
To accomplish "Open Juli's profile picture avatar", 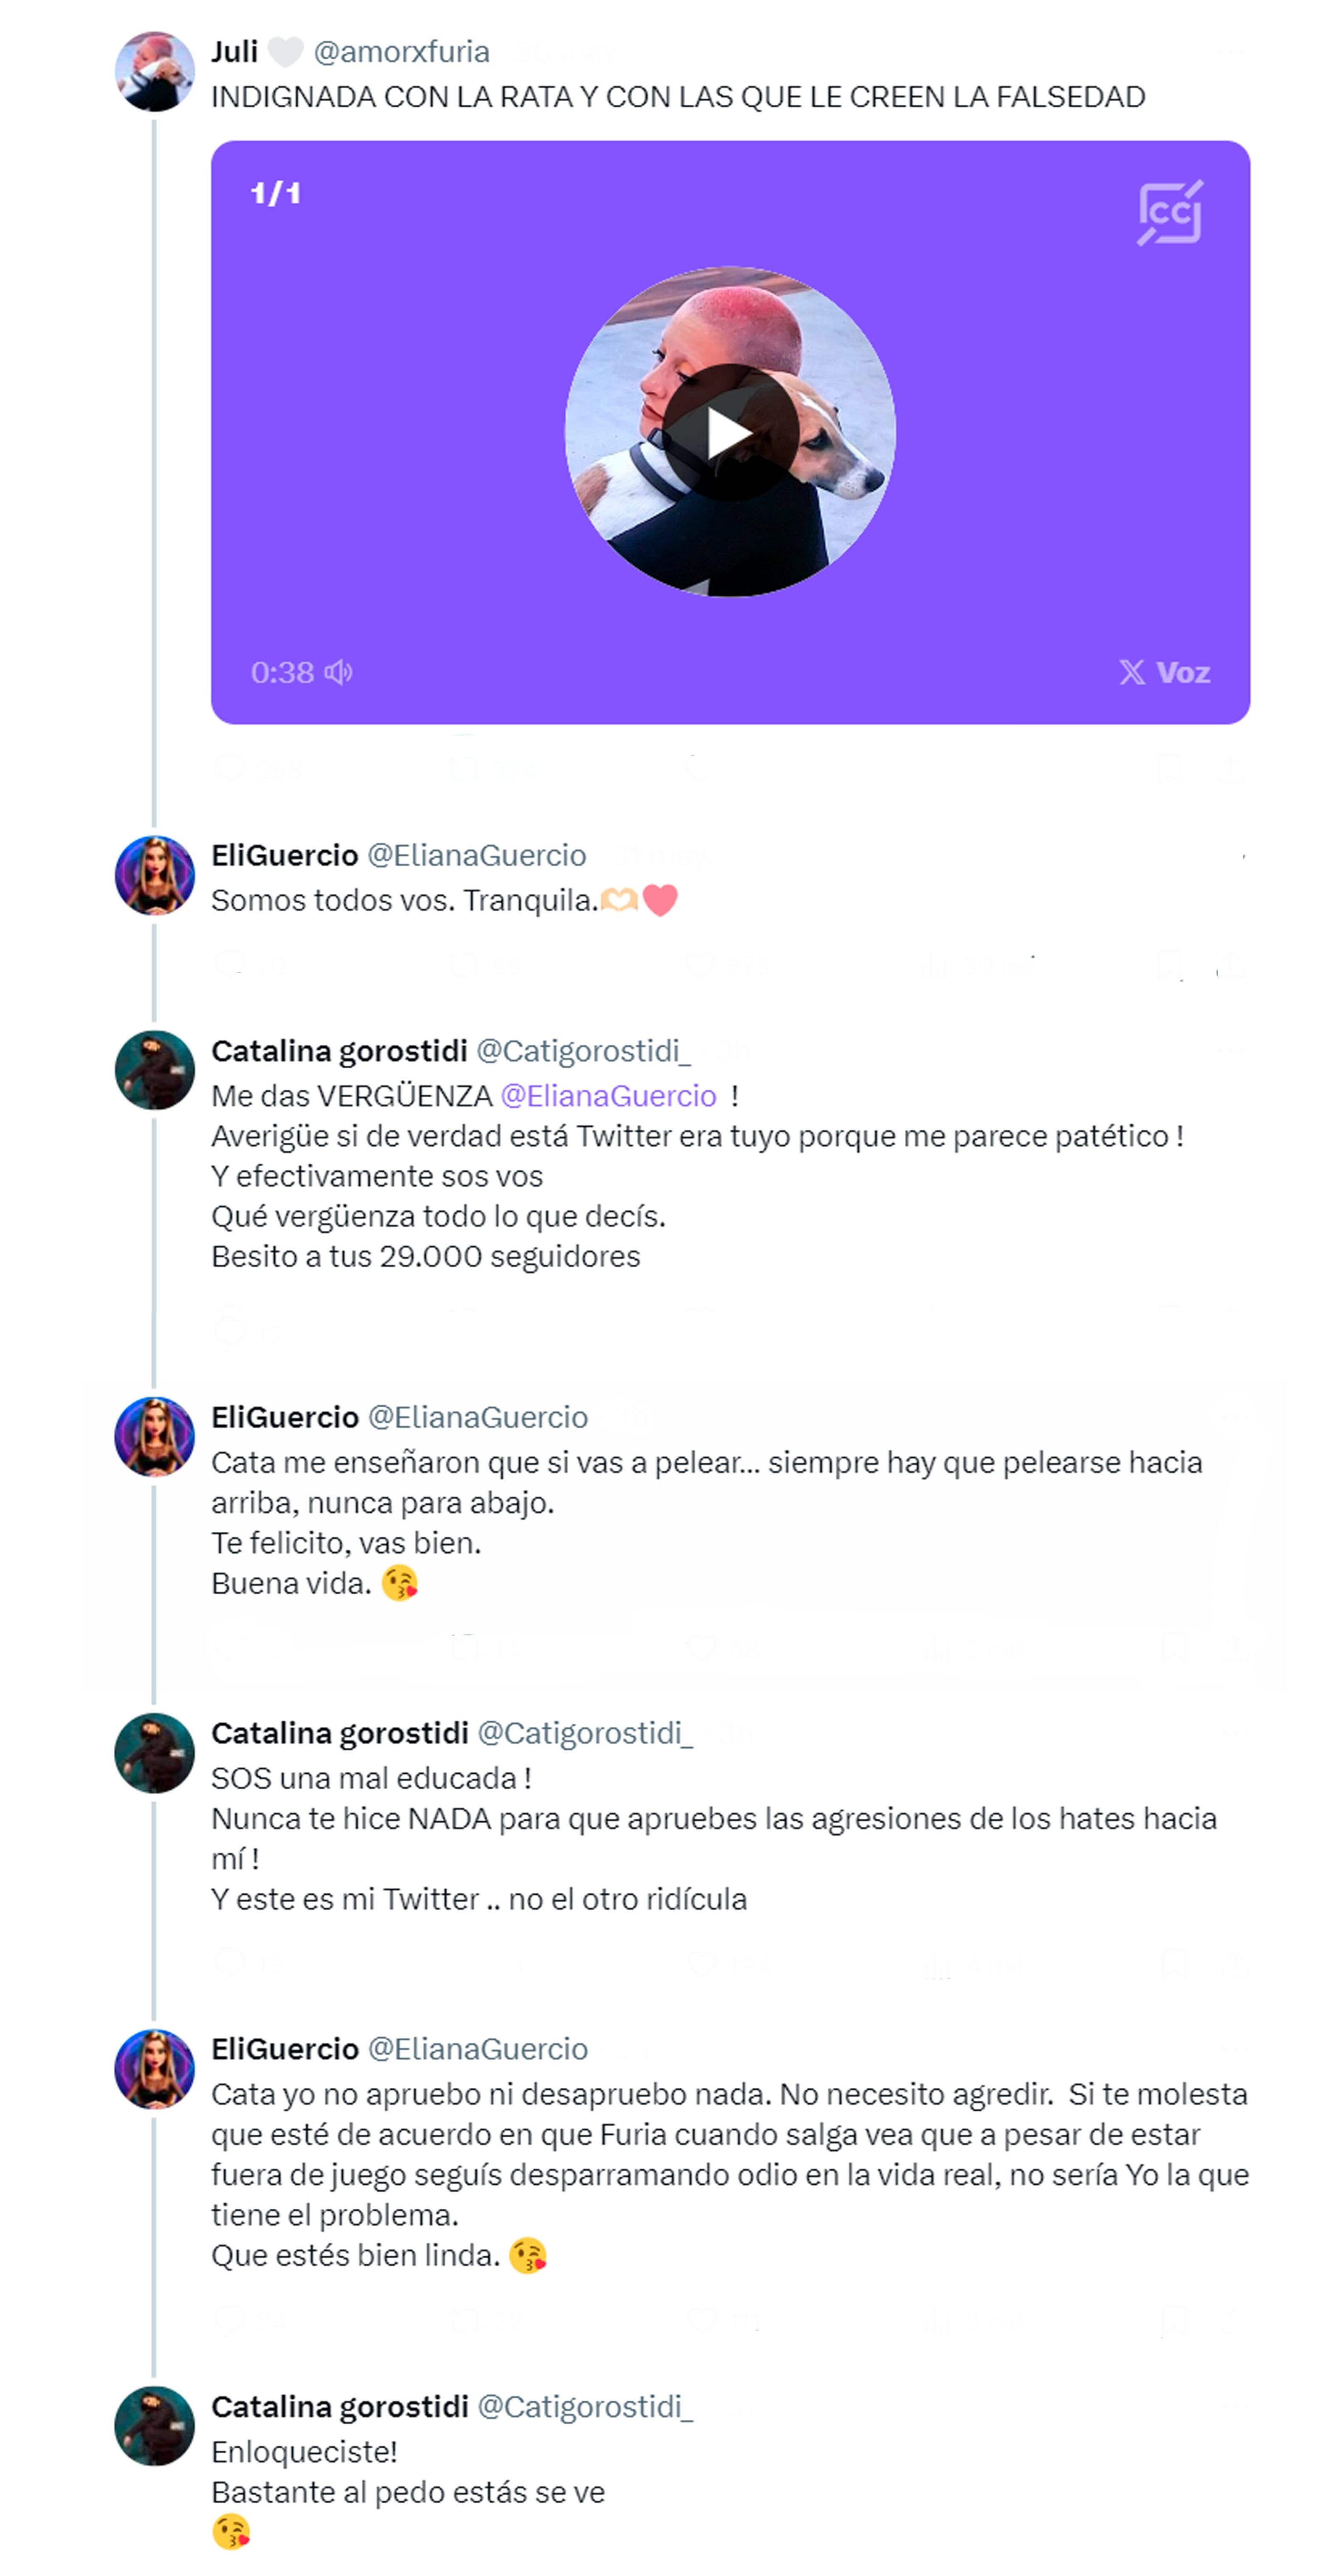I will (x=154, y=71).
